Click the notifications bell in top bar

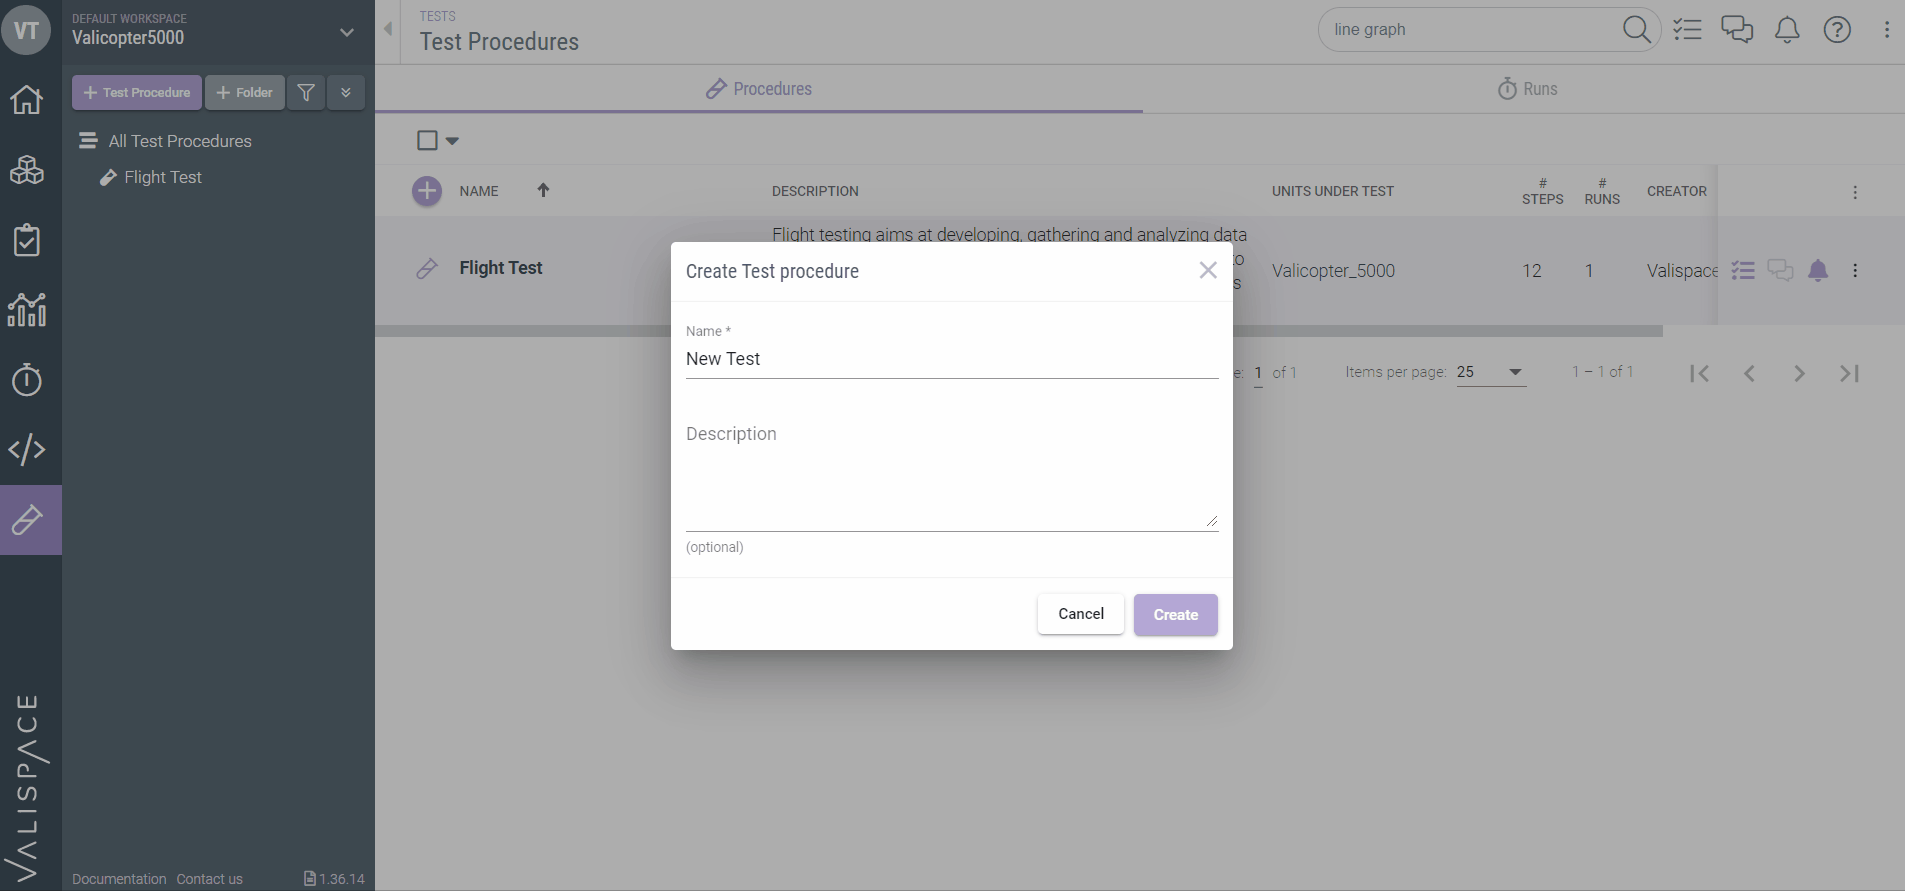click(x=1787, y=30)
